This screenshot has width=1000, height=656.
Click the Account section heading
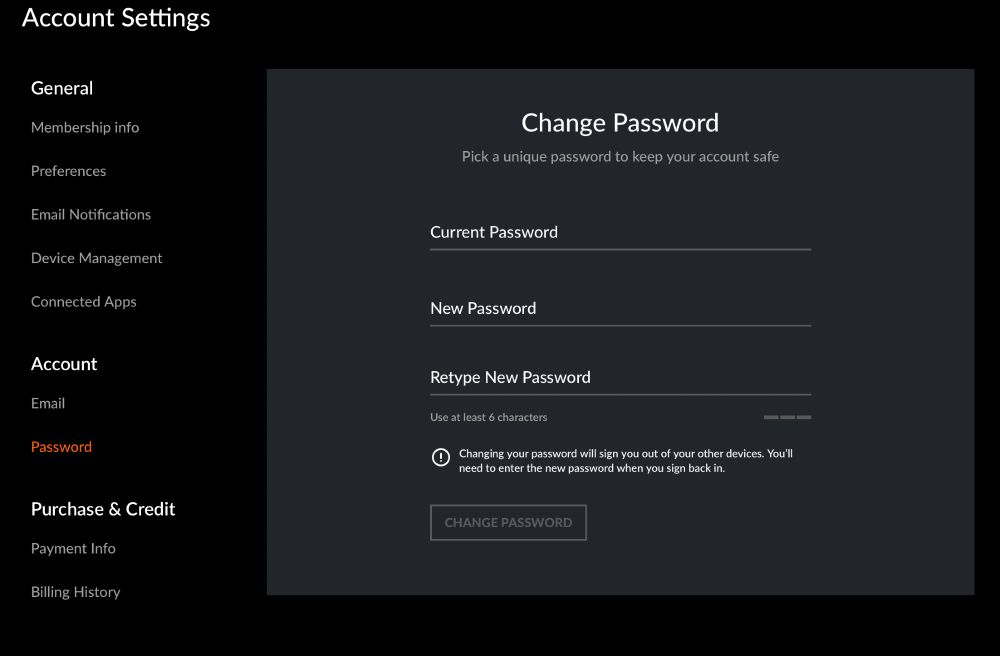(x=64, y=364)
